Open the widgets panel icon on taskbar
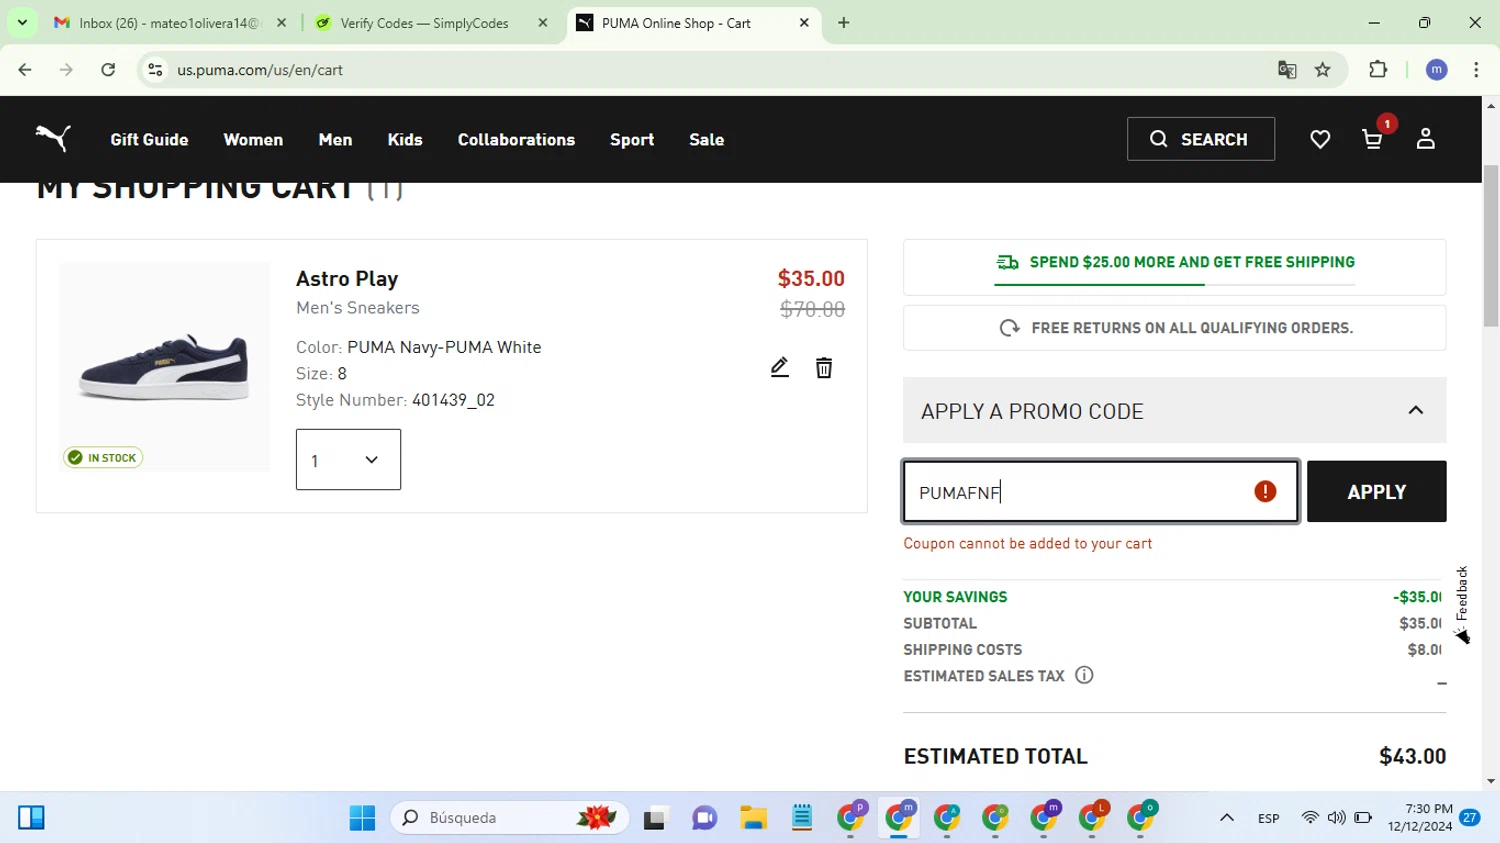Viewport: 1500px width, 843px height. point(31,818)
